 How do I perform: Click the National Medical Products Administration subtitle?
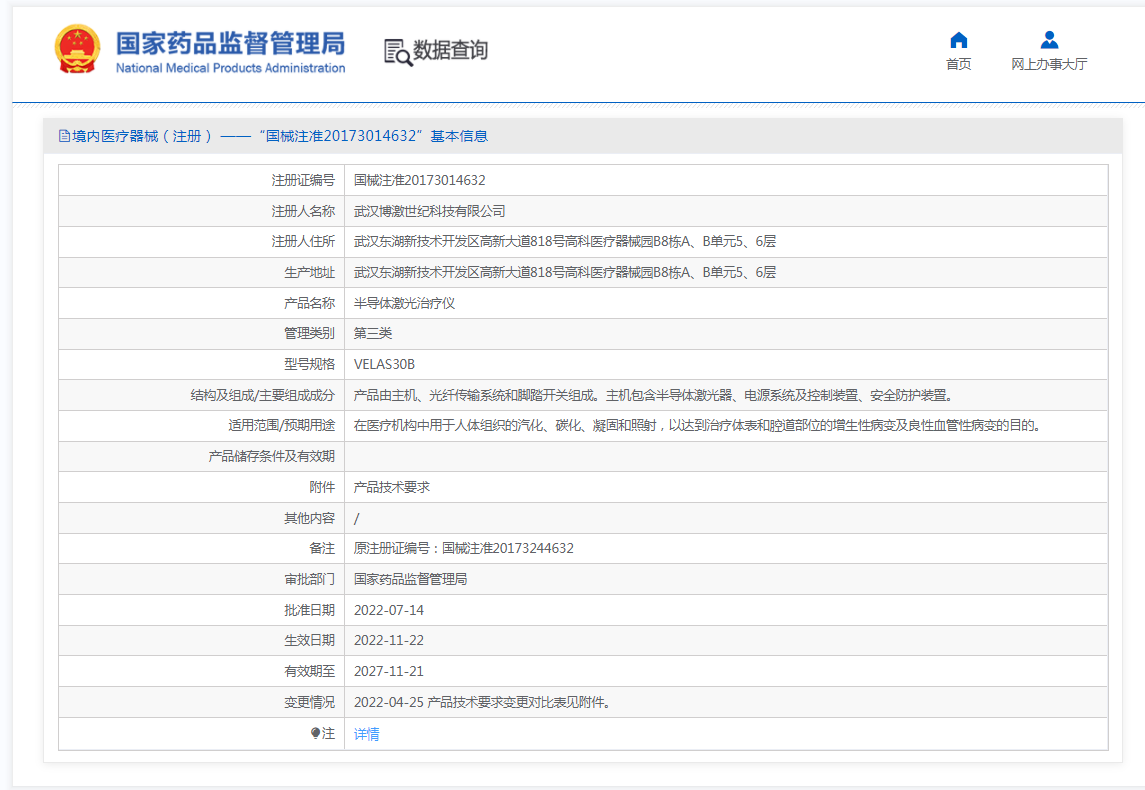[x=230, y=68]
